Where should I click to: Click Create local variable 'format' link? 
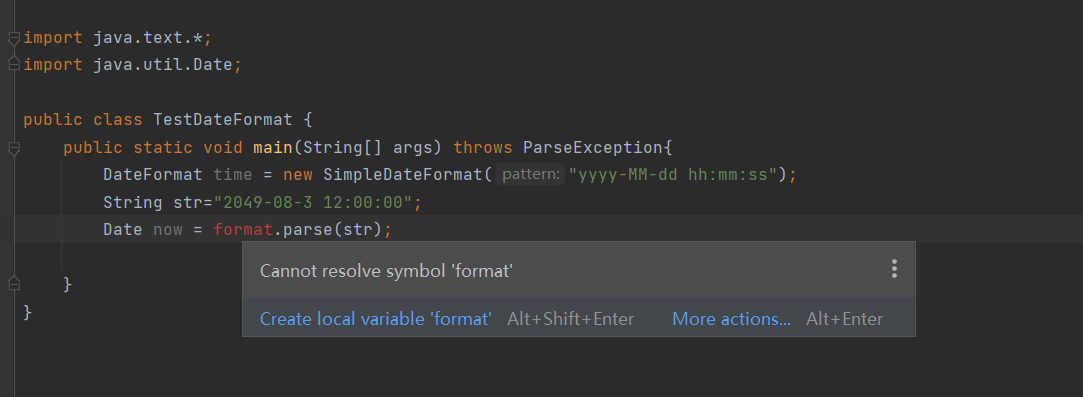[376, 319]
